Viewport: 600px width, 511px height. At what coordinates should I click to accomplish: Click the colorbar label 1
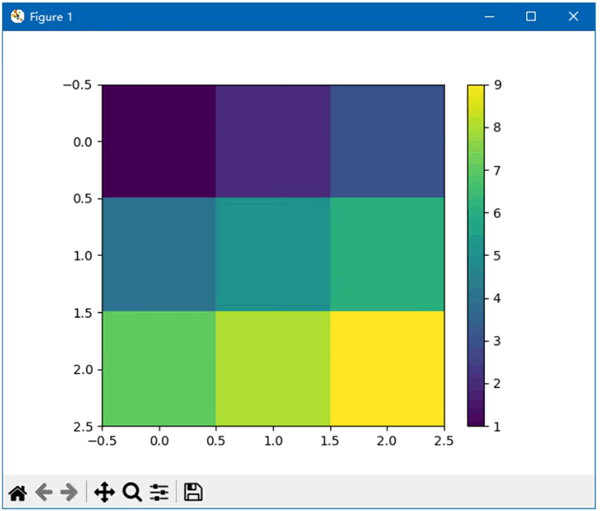[x=497, y=427]
